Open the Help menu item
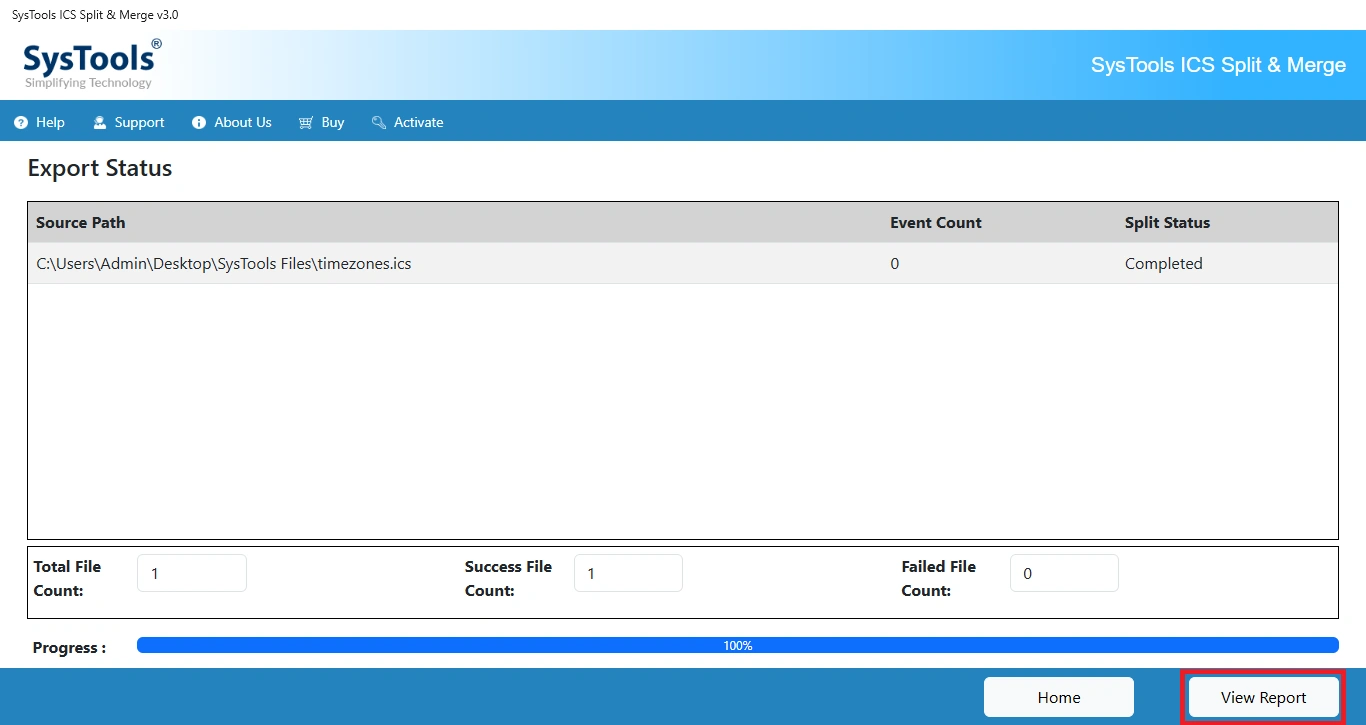 40,122
